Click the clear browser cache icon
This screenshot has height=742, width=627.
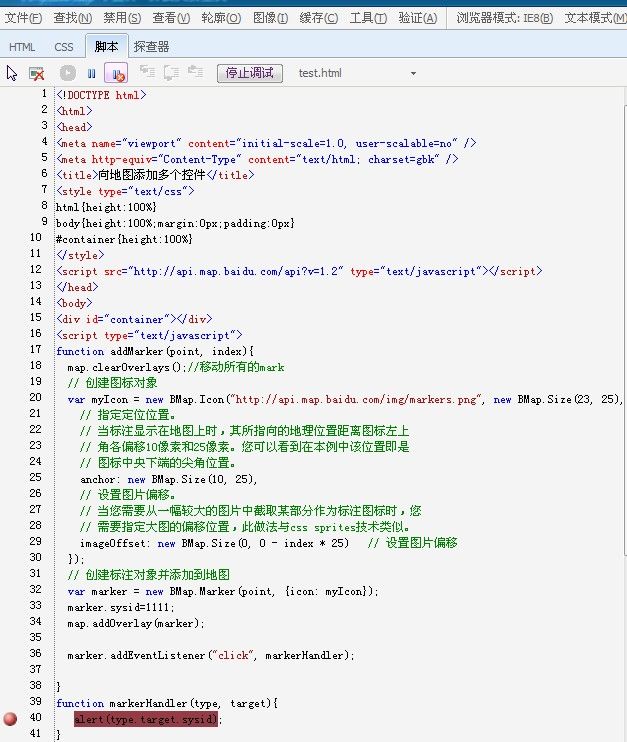click(36, 73)
